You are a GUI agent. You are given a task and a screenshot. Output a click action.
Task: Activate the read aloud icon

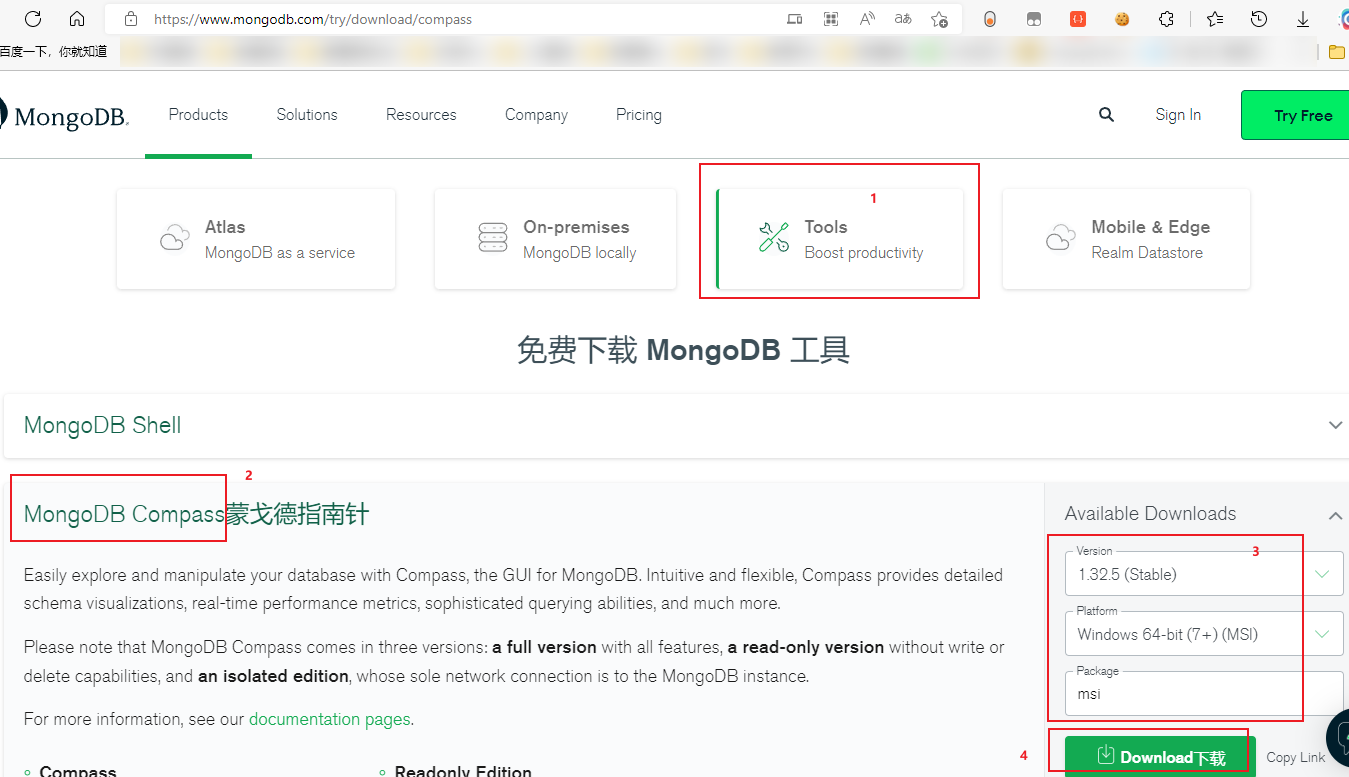tap(867, 19)
